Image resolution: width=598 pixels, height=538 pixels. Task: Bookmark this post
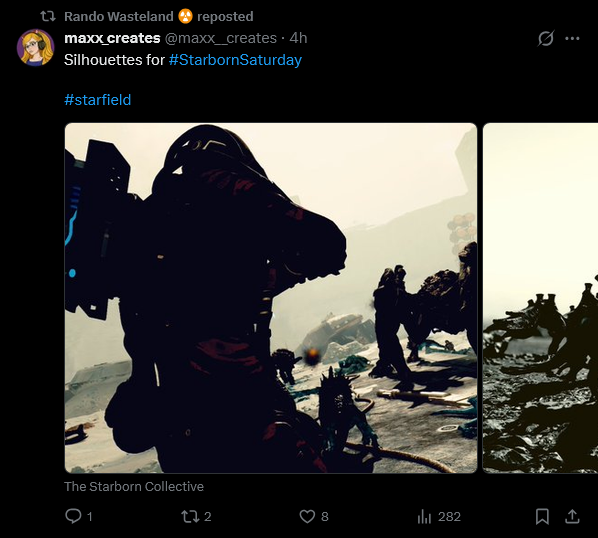pyautogui.click(x=542, y=517)
